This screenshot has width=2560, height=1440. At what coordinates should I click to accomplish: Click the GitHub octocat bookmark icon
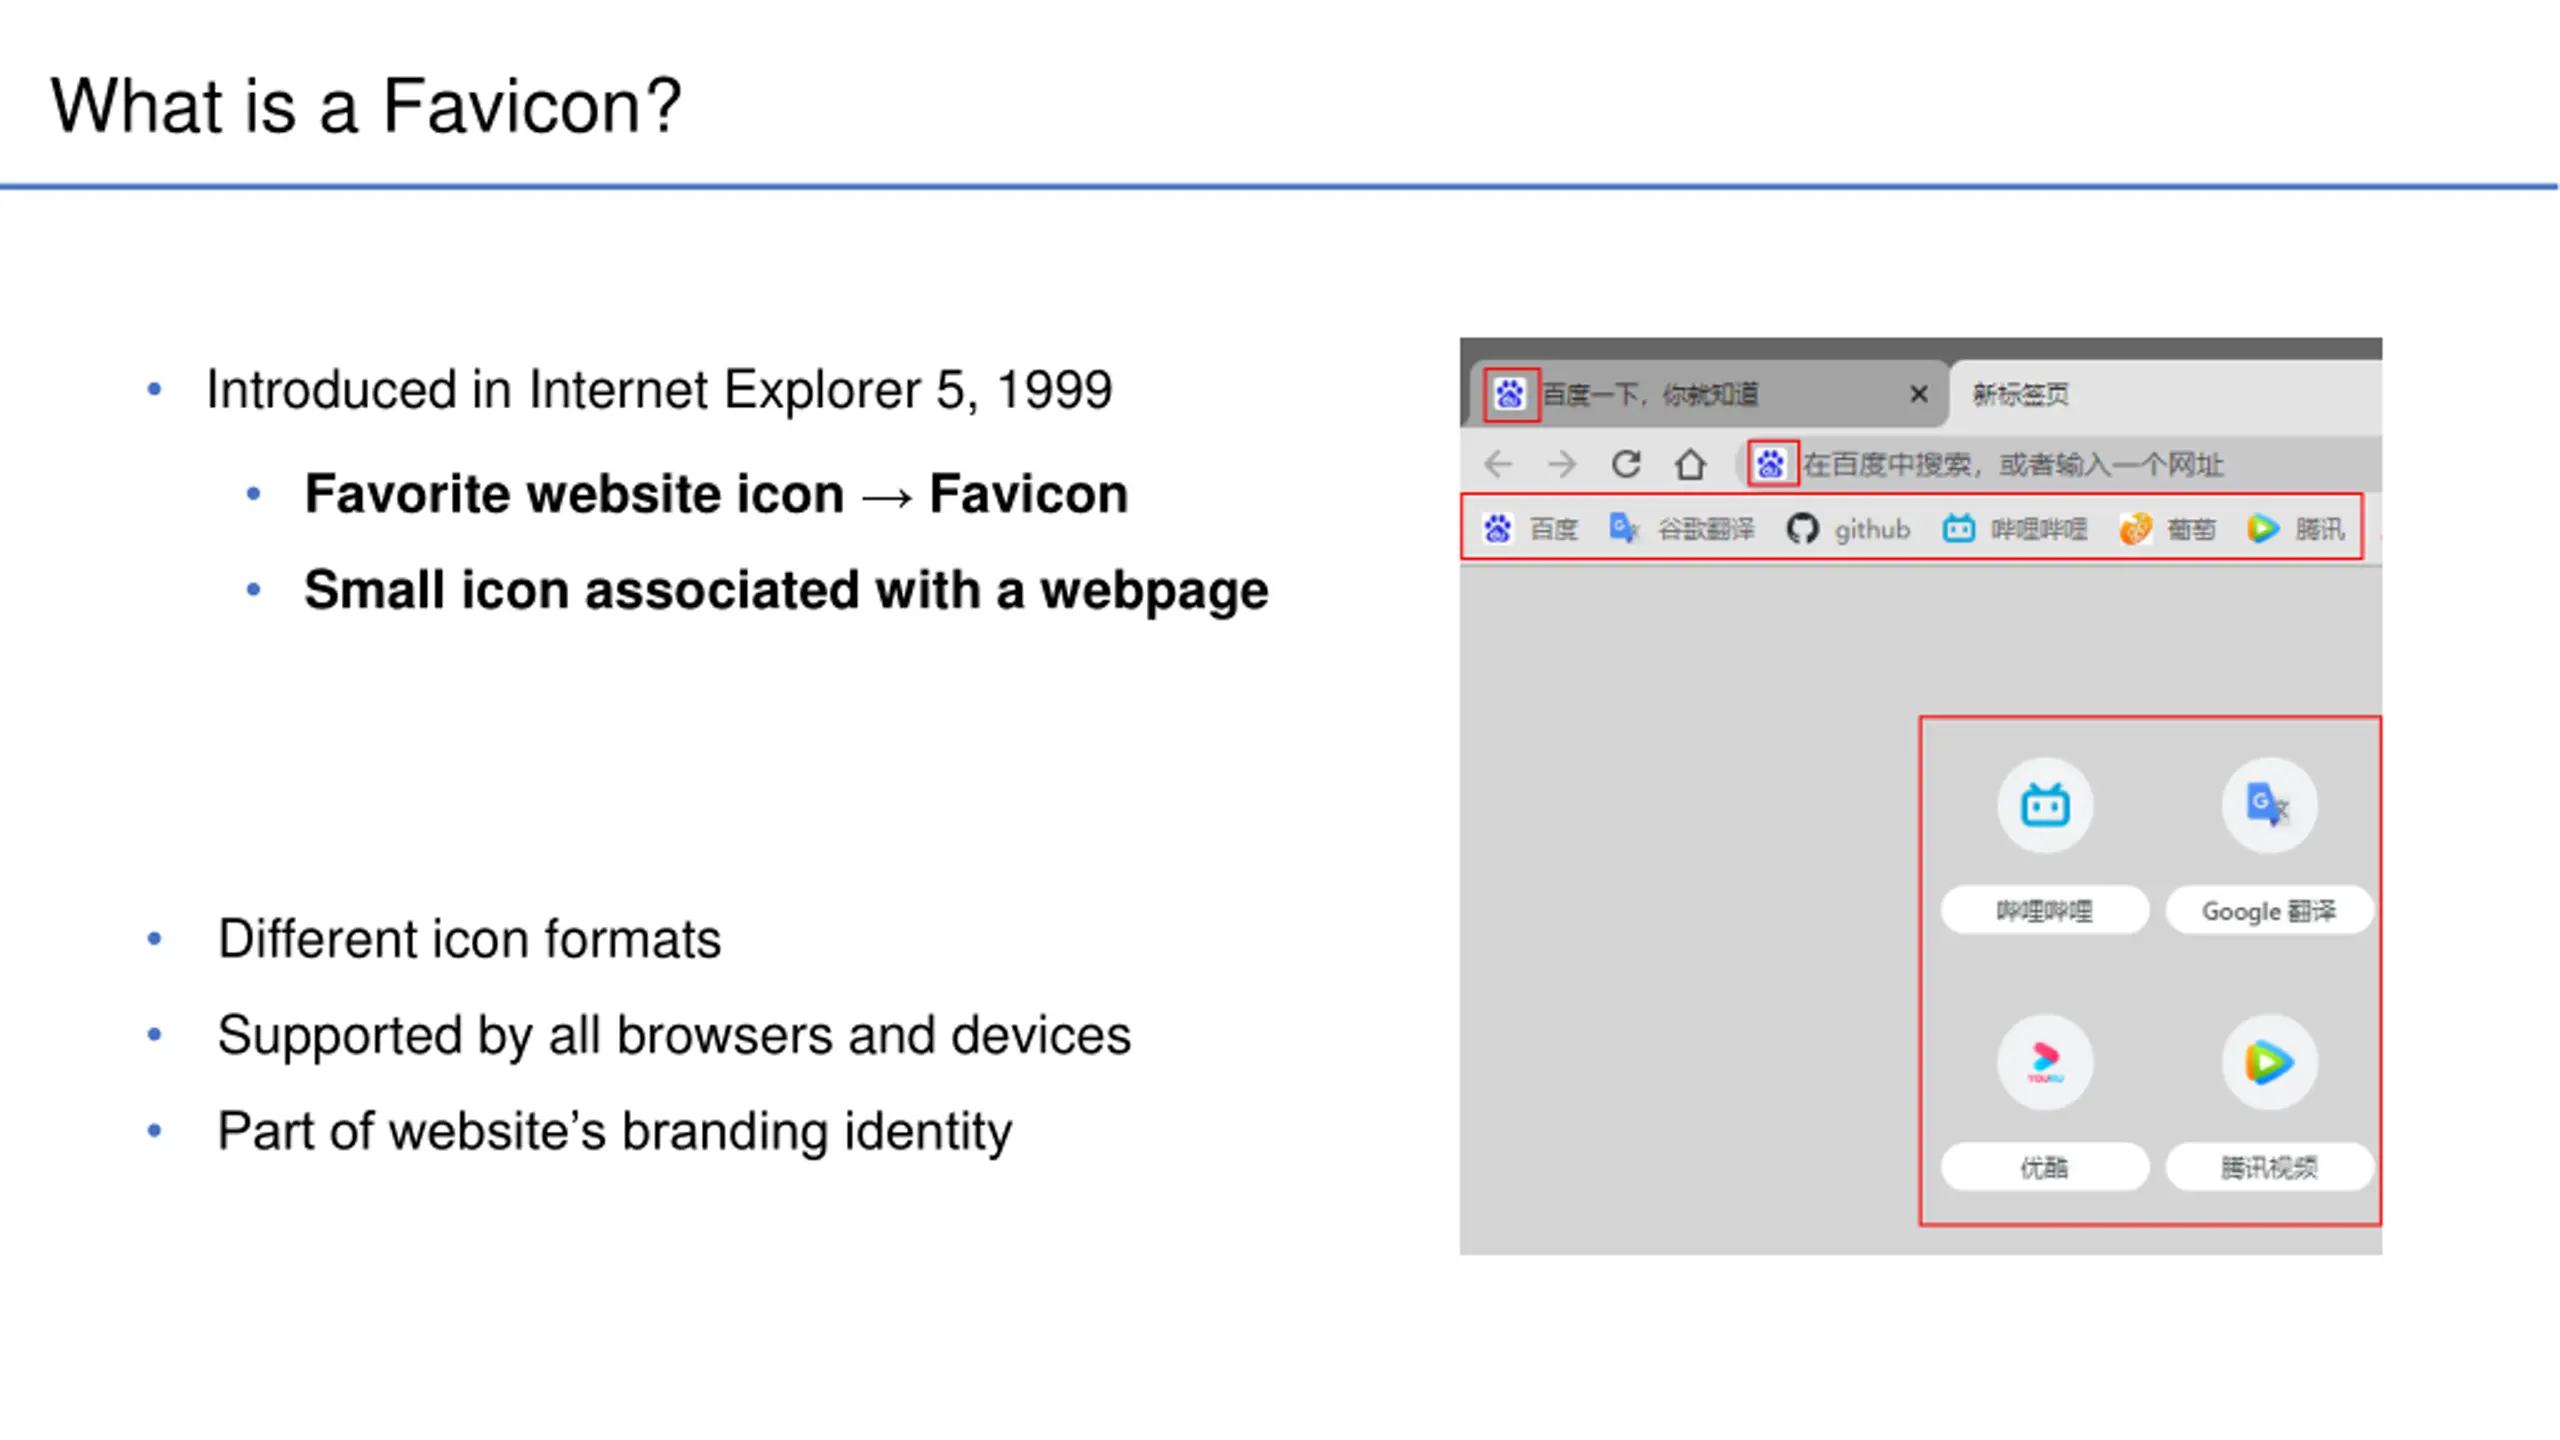coord(1802,528)
